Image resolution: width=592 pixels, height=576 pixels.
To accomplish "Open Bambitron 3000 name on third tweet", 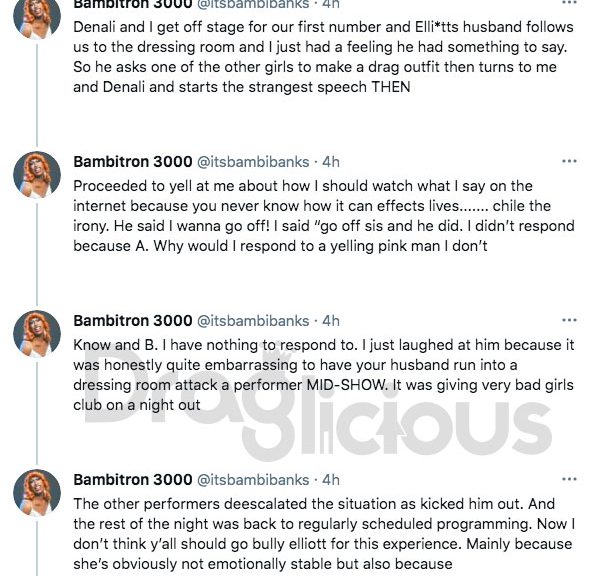I will point(133,320).
